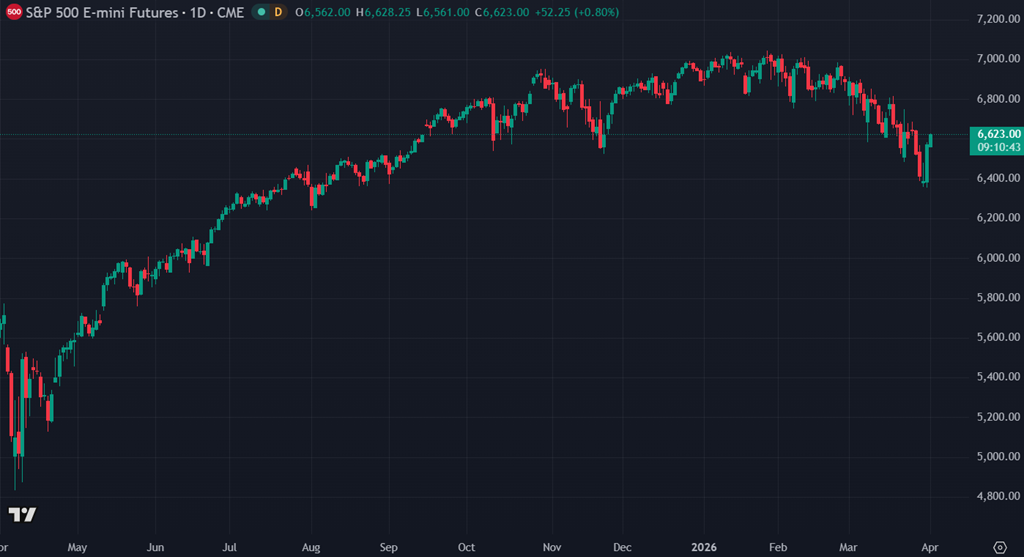Click the Feb label on time axis
1024x557 pixels.
coord(781,547)
